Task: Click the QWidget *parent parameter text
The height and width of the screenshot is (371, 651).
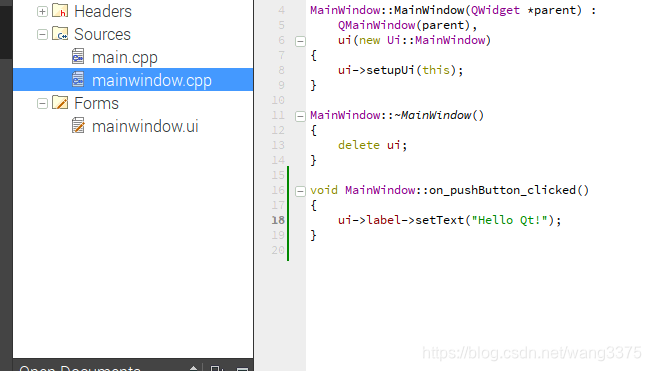Action: pyautogui.click(x=524, y=10)
